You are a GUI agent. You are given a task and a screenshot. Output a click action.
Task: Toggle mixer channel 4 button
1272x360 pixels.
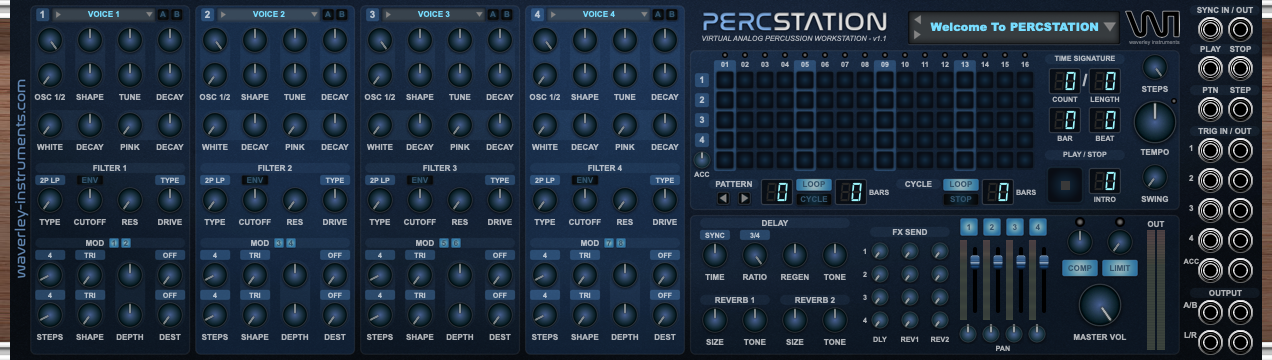[1038, 226]
